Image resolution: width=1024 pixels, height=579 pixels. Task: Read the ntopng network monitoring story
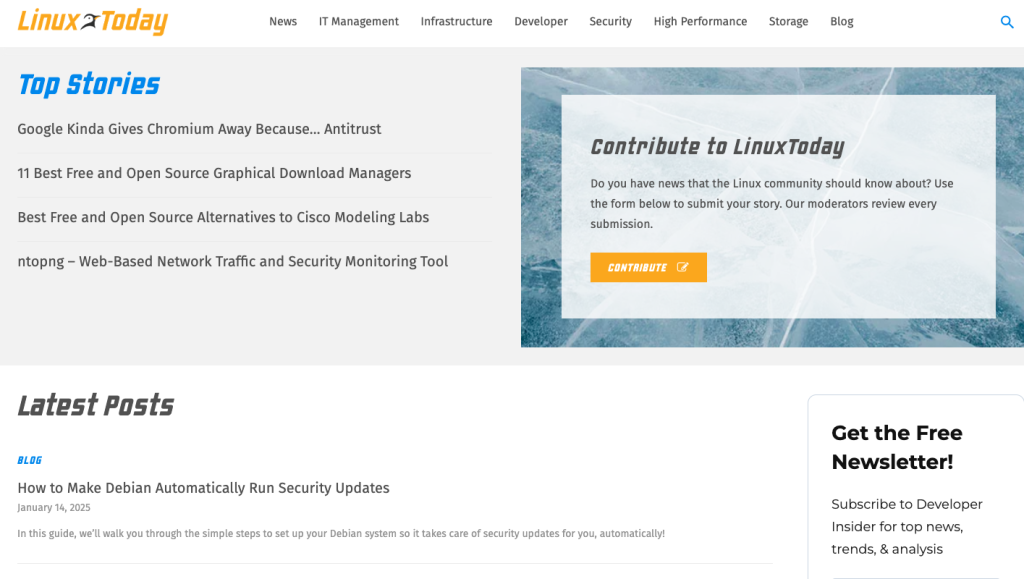(232, 261)
